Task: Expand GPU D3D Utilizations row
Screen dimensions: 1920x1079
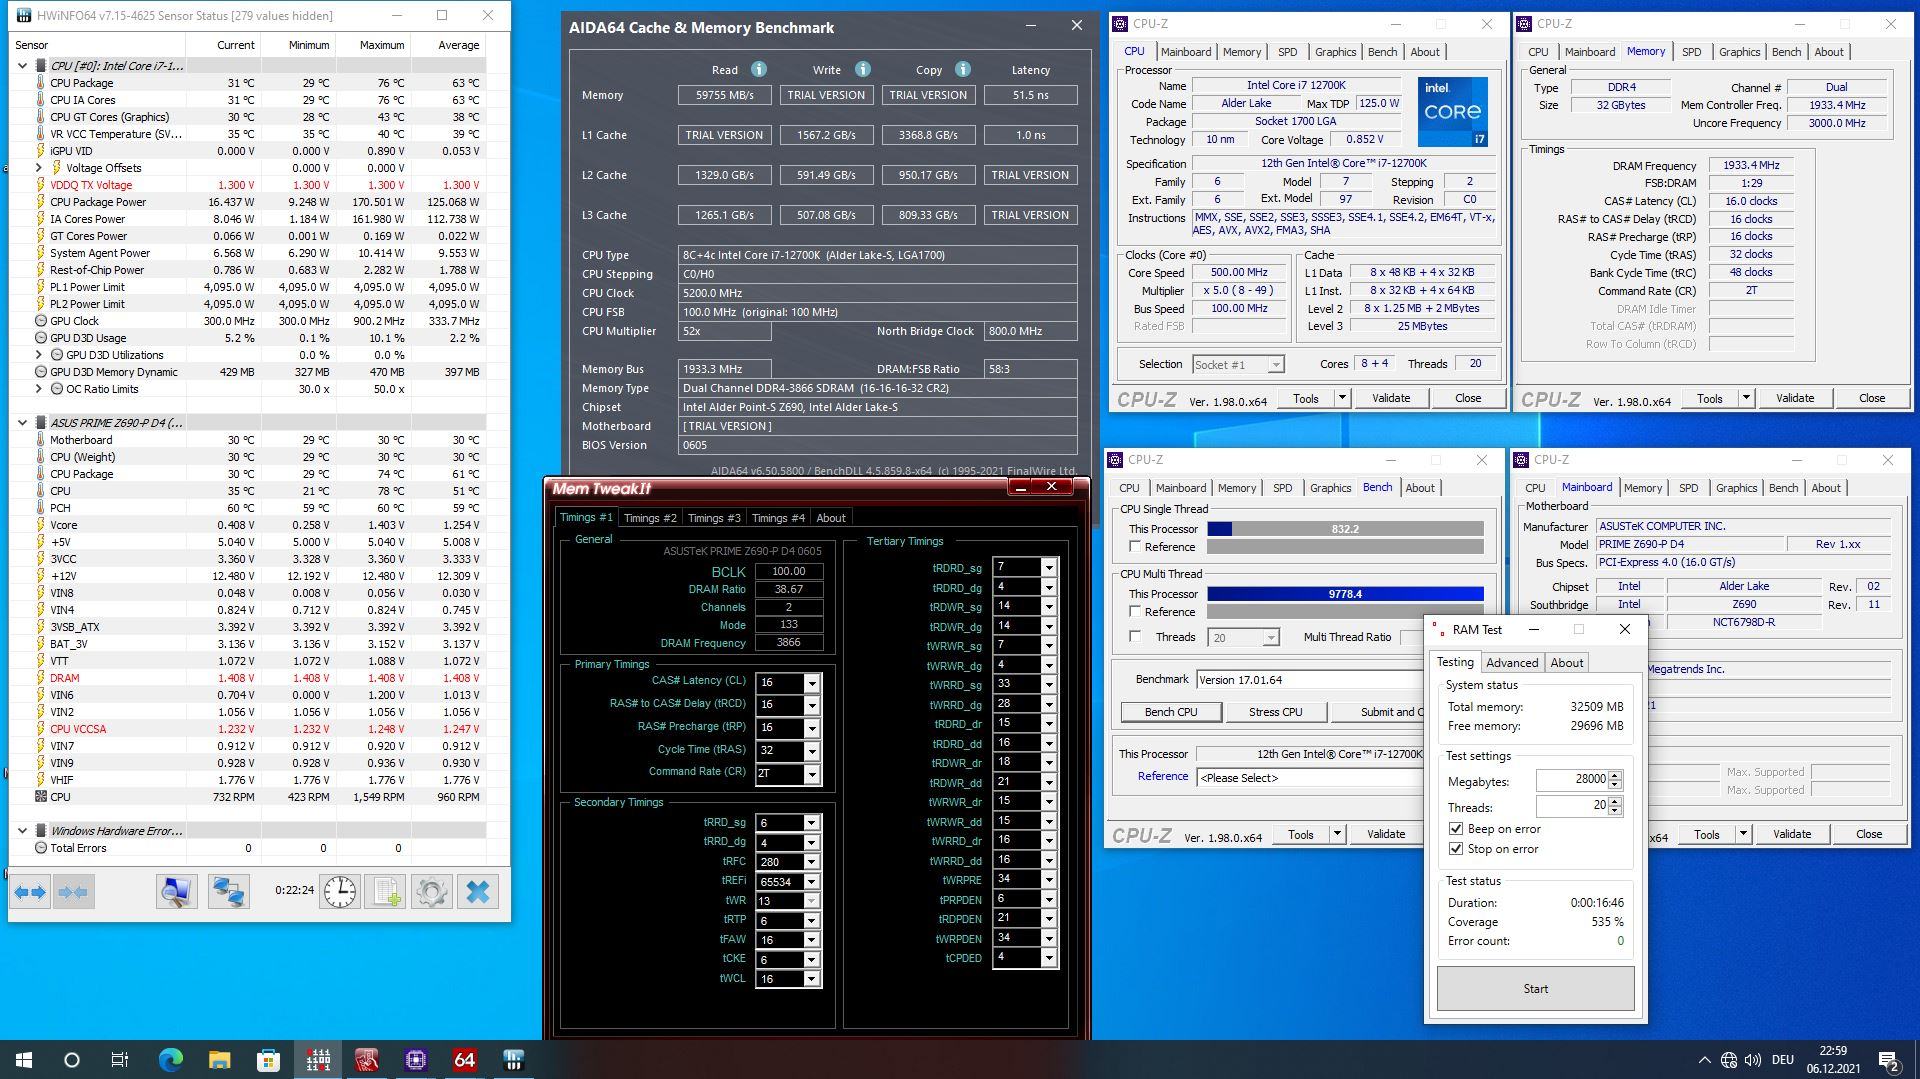Action: [39, 355]
